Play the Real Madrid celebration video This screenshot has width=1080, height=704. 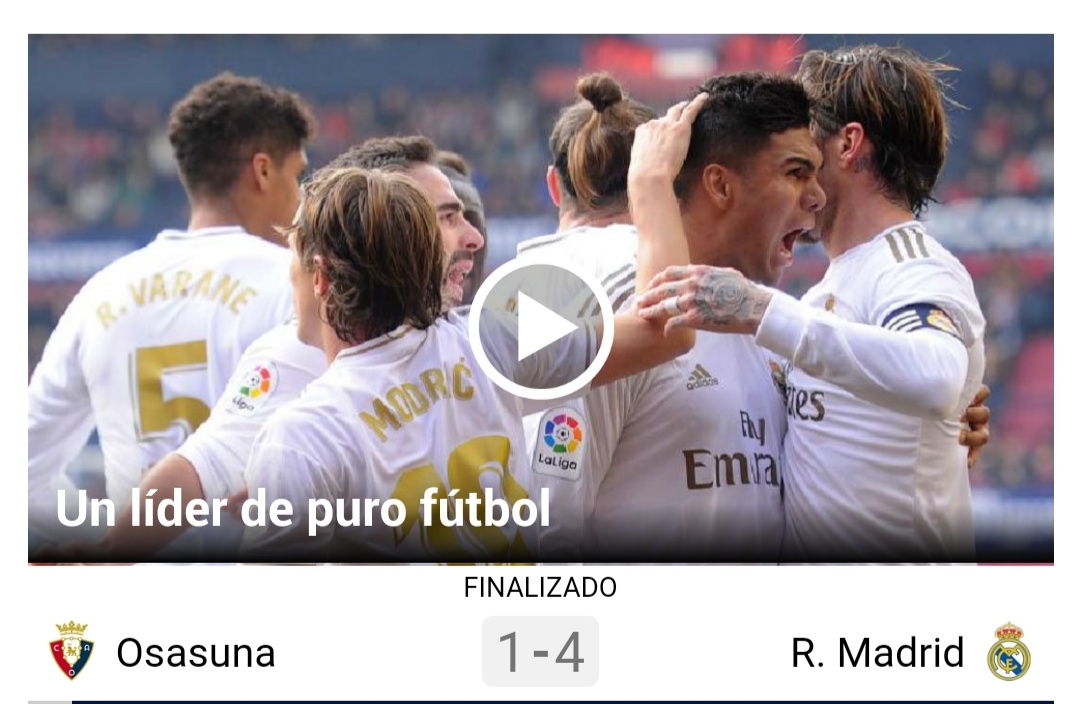coord(541,328)
